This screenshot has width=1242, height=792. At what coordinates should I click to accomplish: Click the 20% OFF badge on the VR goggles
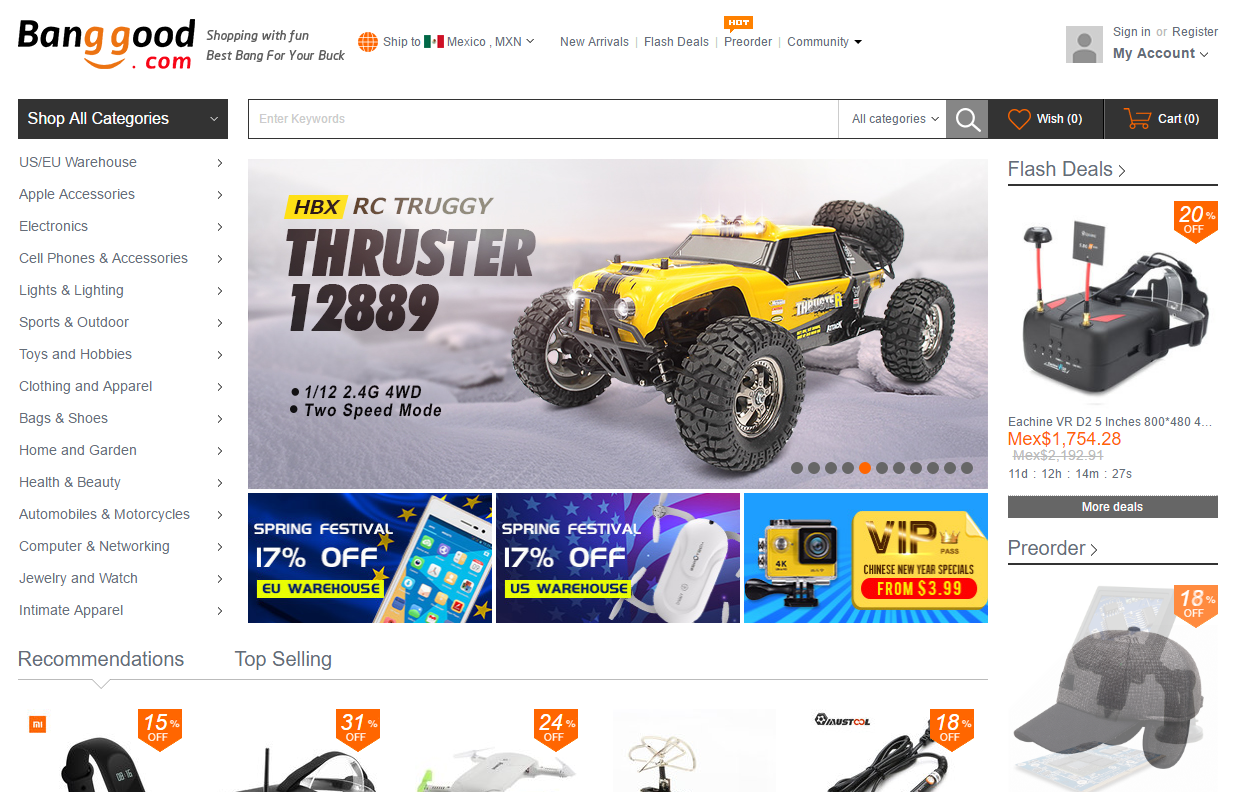(x=1195, y=221)
